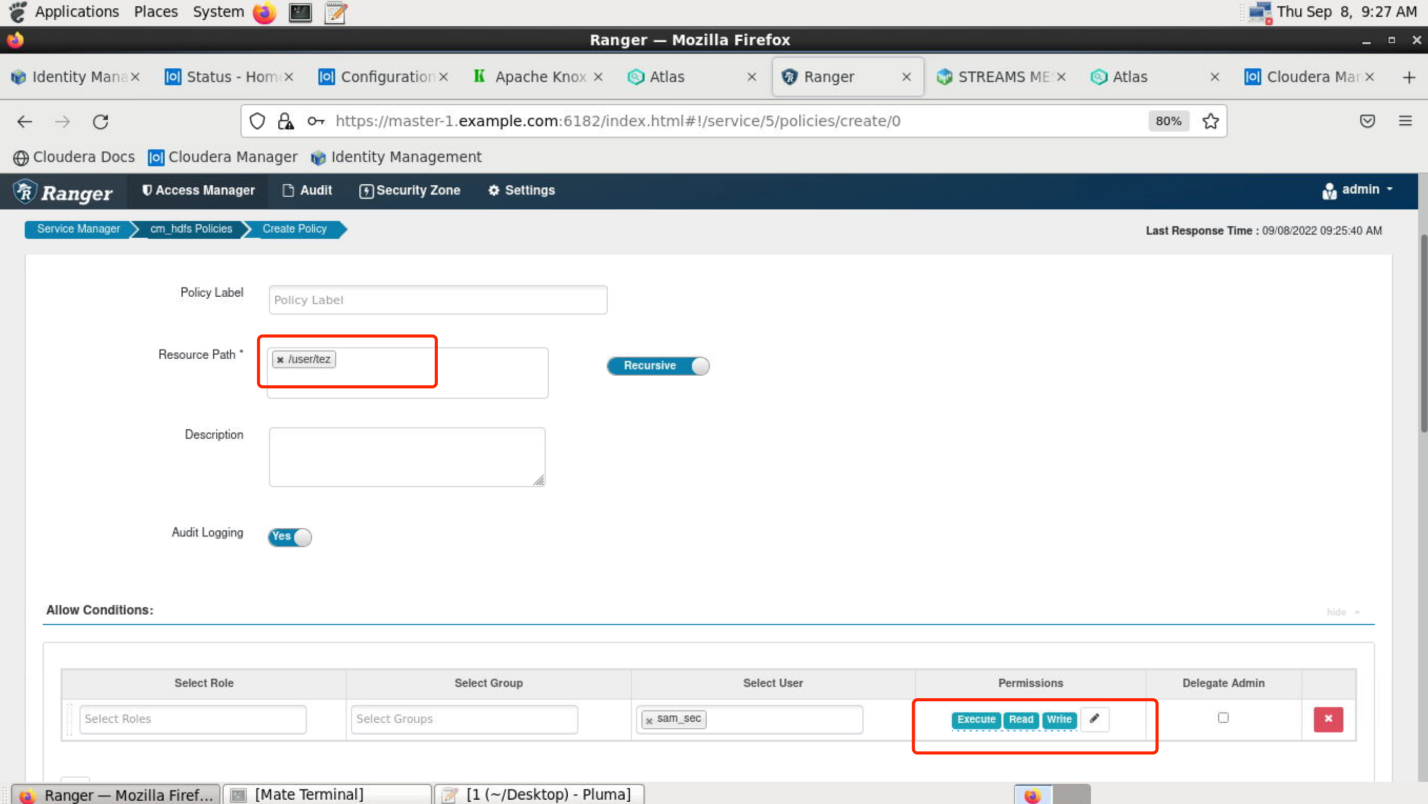Viewport: 1428px width, 804px height.
Task: Open Cloudera Manager bookmark
Action: 223,157
